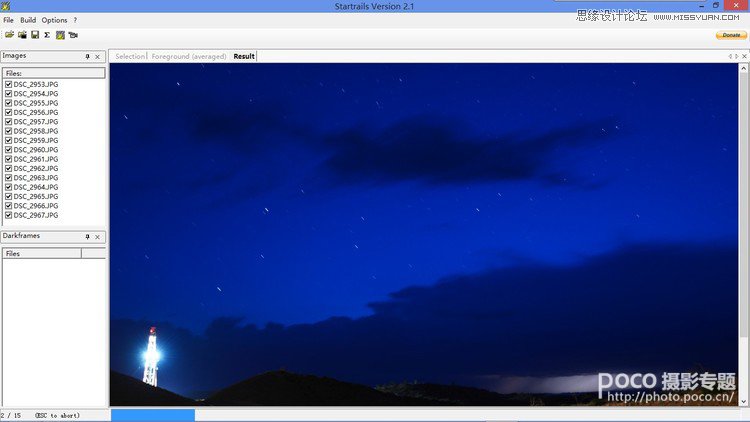Close the Images panel
Image resolution: width=750 pixels, height=422 pixels.
pos(98,56)
